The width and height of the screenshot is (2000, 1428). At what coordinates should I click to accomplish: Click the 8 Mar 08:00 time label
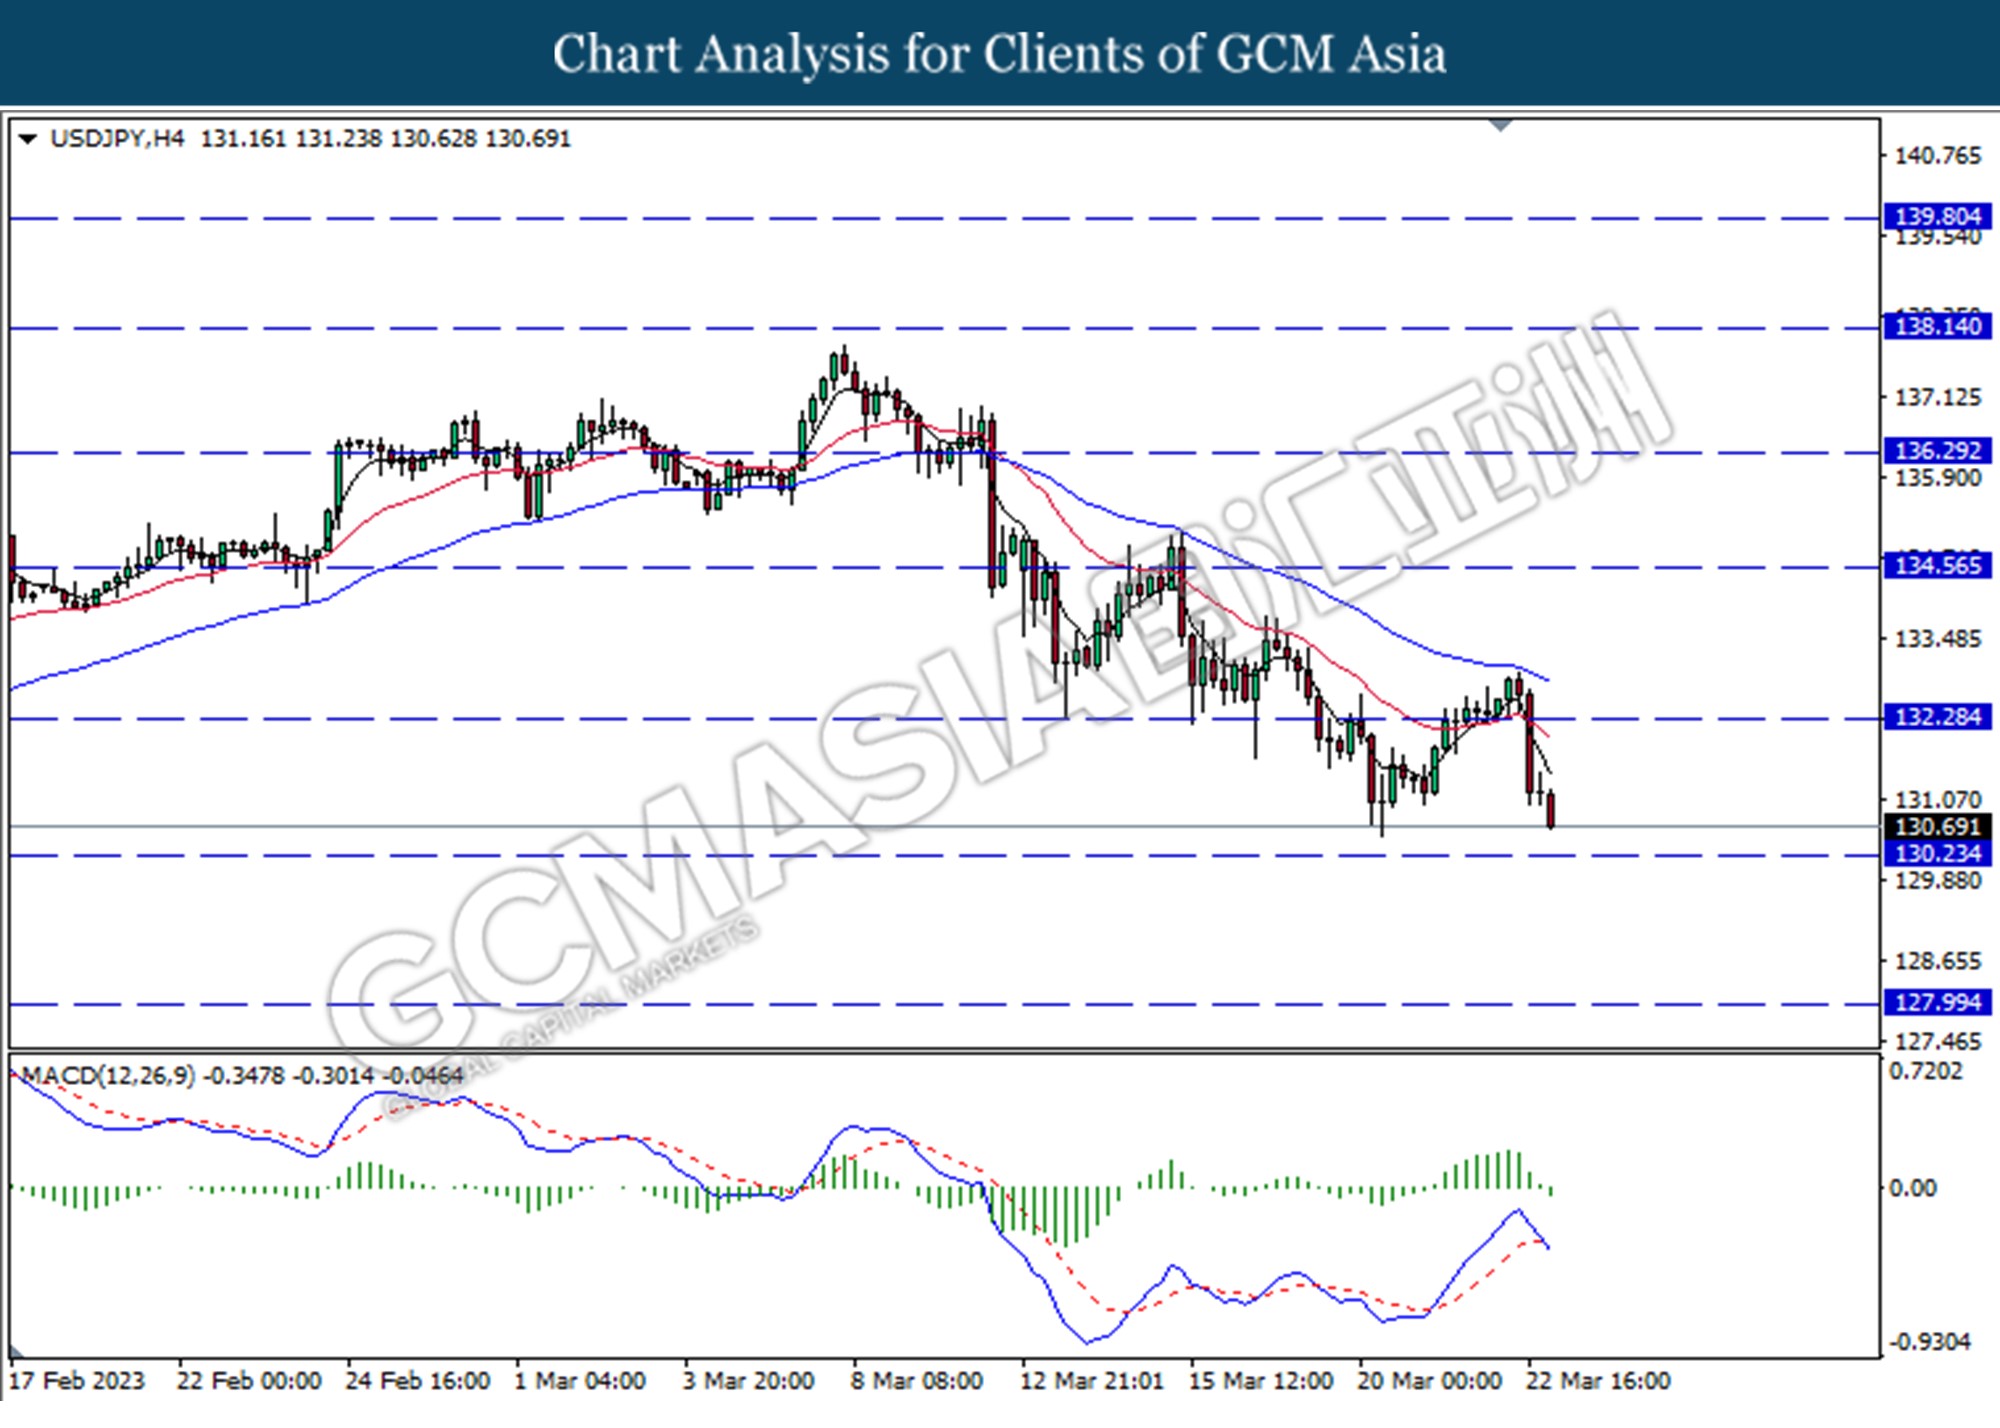pos(917,1381)
